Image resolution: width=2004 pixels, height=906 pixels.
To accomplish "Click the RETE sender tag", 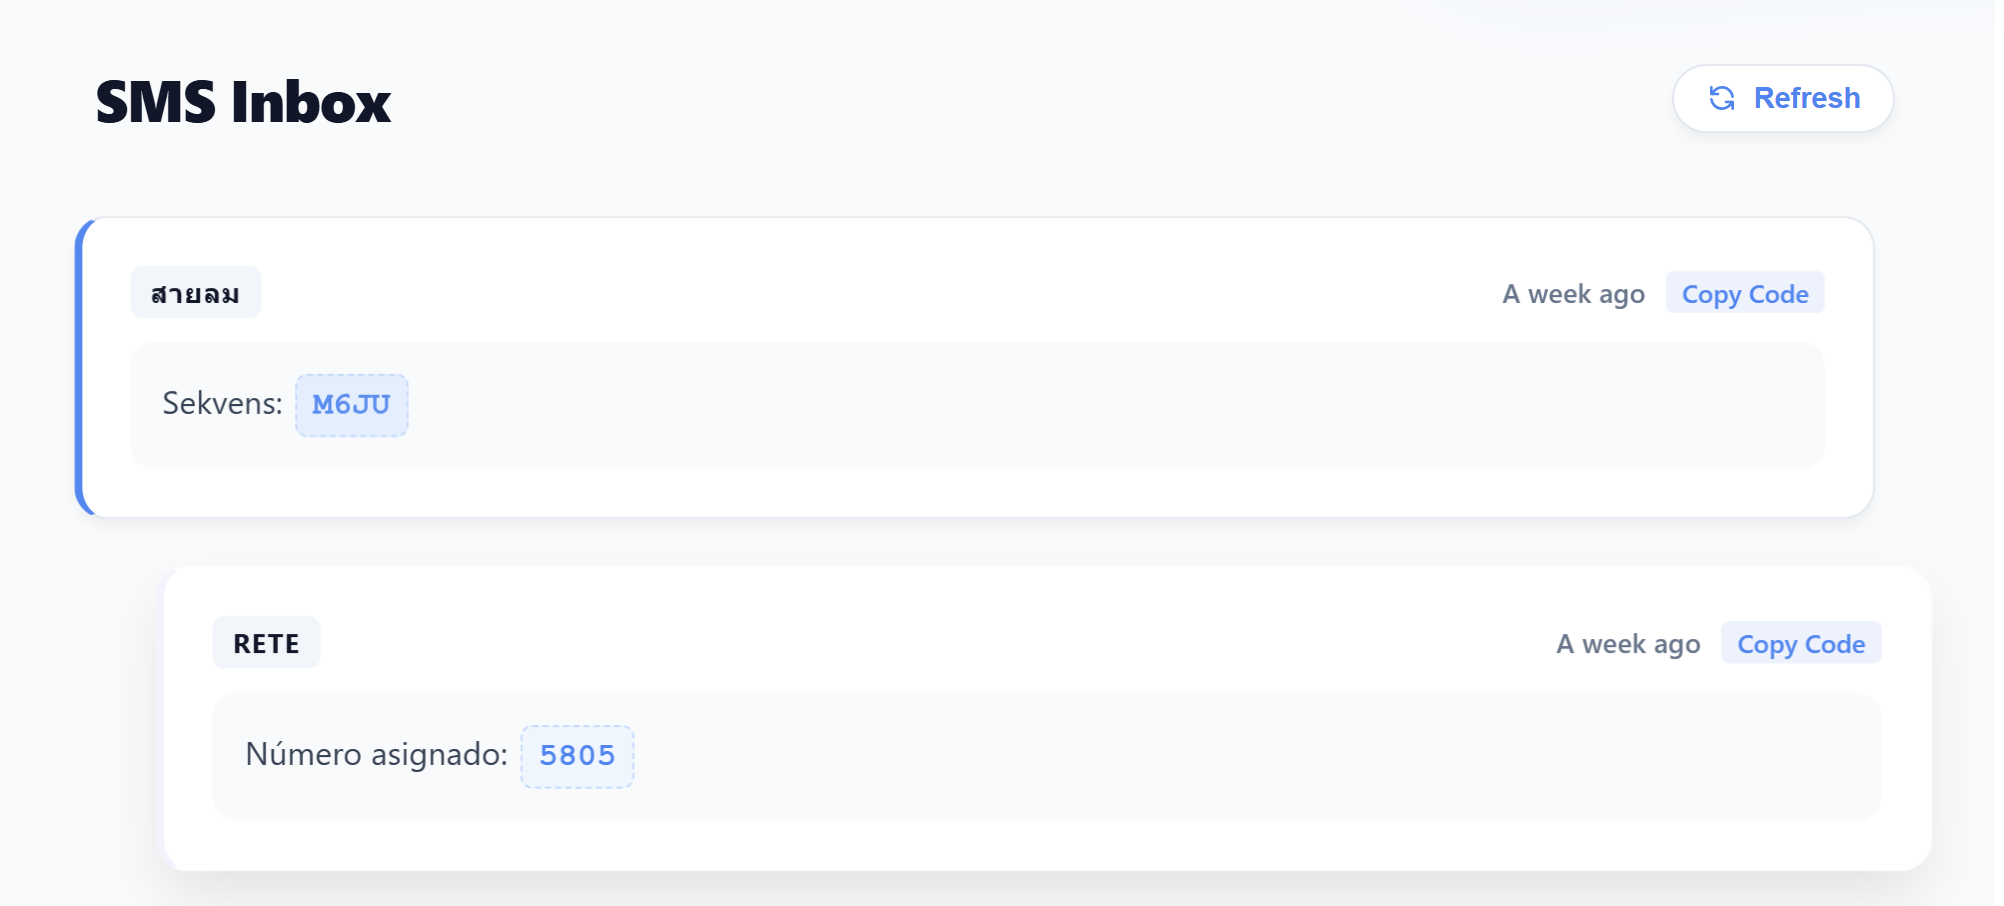I will point(266,644).
